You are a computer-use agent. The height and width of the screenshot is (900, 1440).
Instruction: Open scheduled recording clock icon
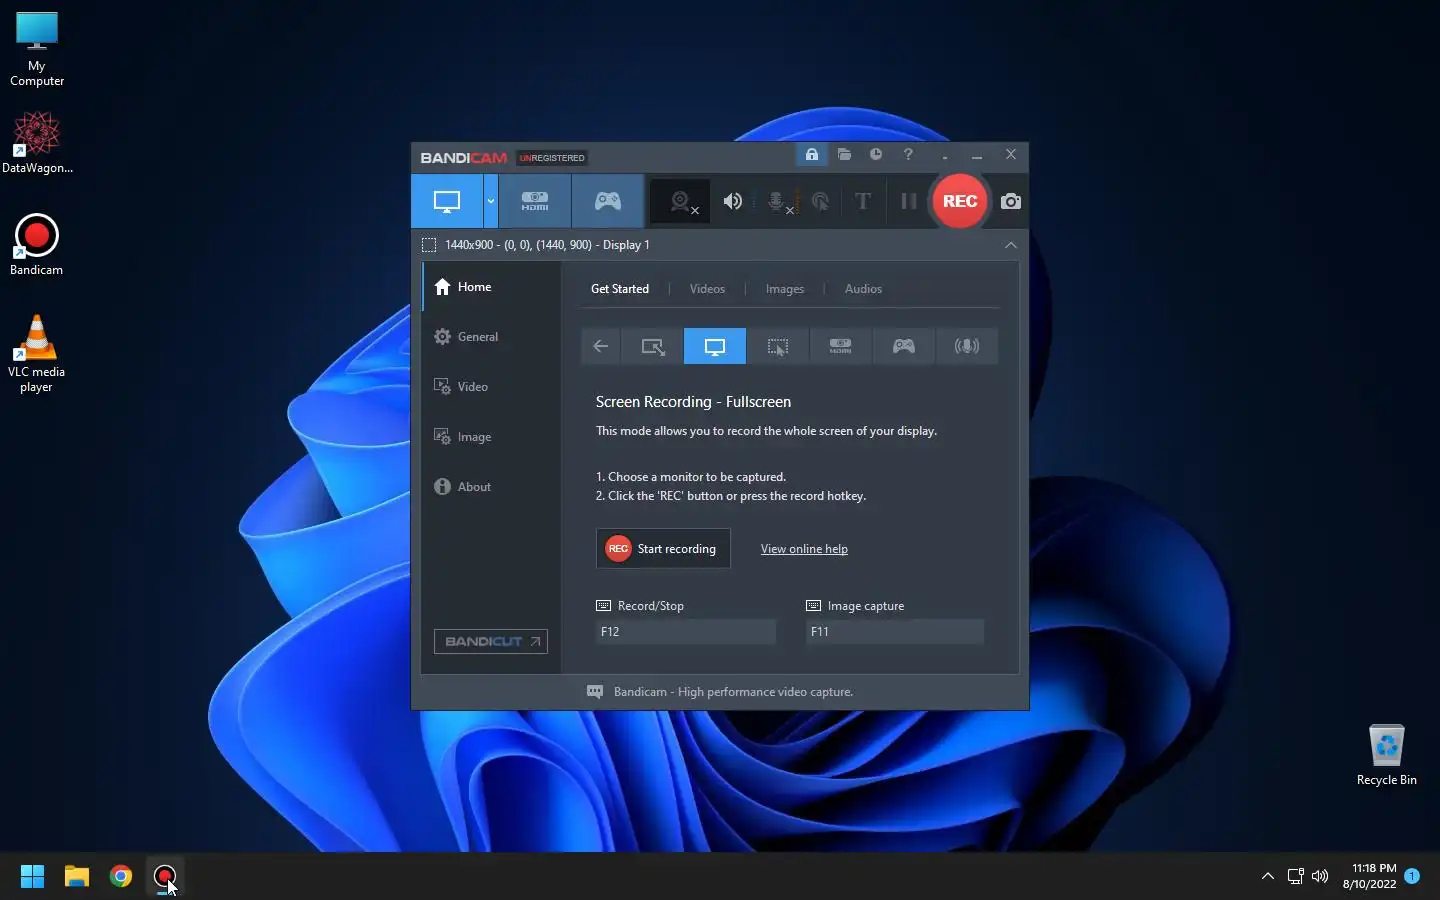click(876, 154)
